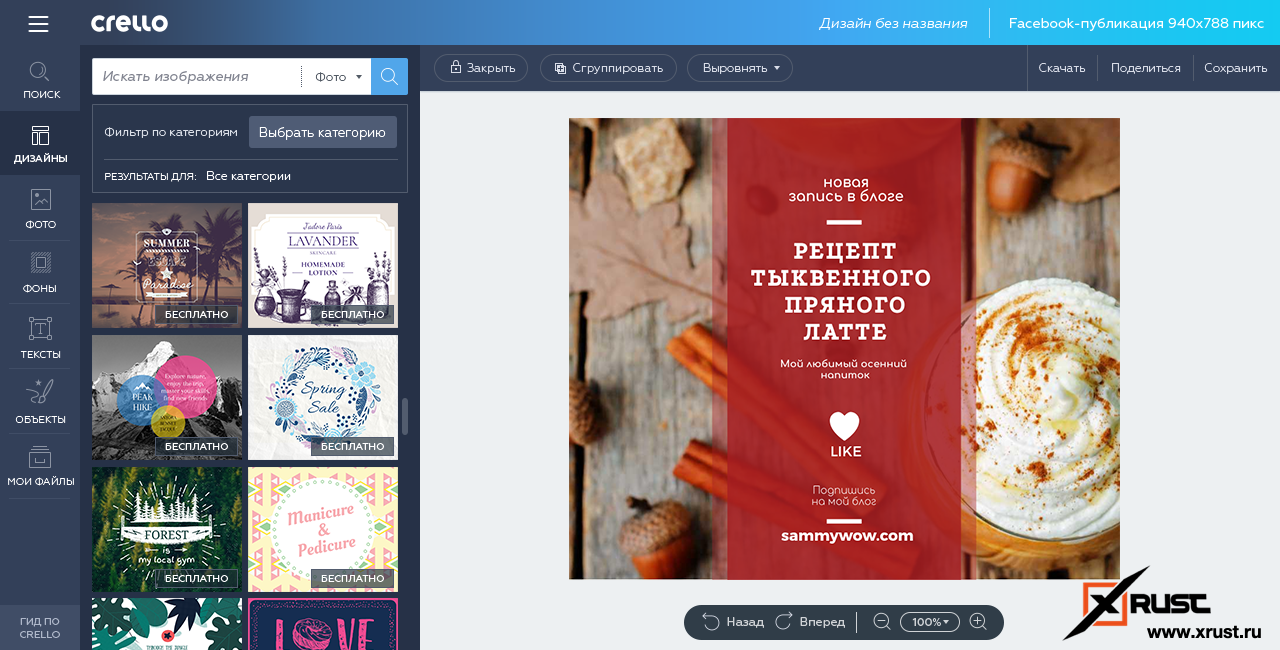Screen dimensions: 1280x650
Task: Open the Тексты text panel
Action: pyautogui.click(x=40, y=338)
